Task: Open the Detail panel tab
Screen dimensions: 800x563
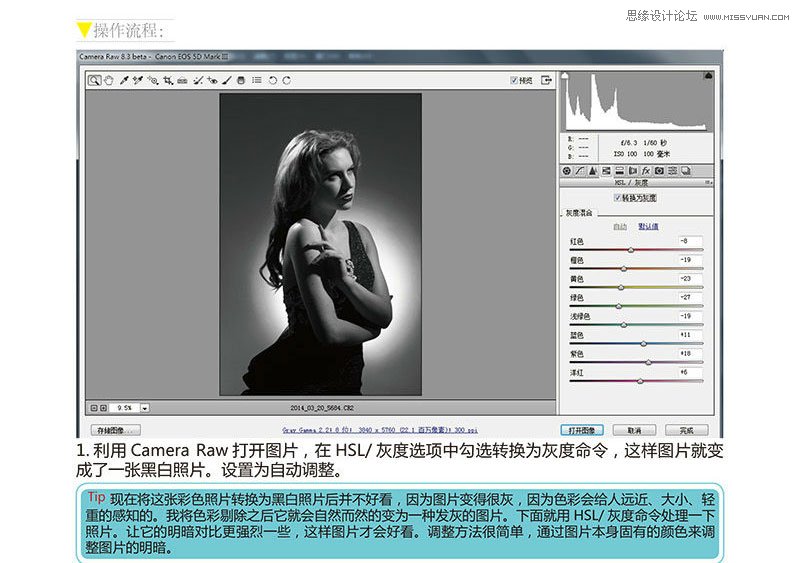Action: click(593, 171)
